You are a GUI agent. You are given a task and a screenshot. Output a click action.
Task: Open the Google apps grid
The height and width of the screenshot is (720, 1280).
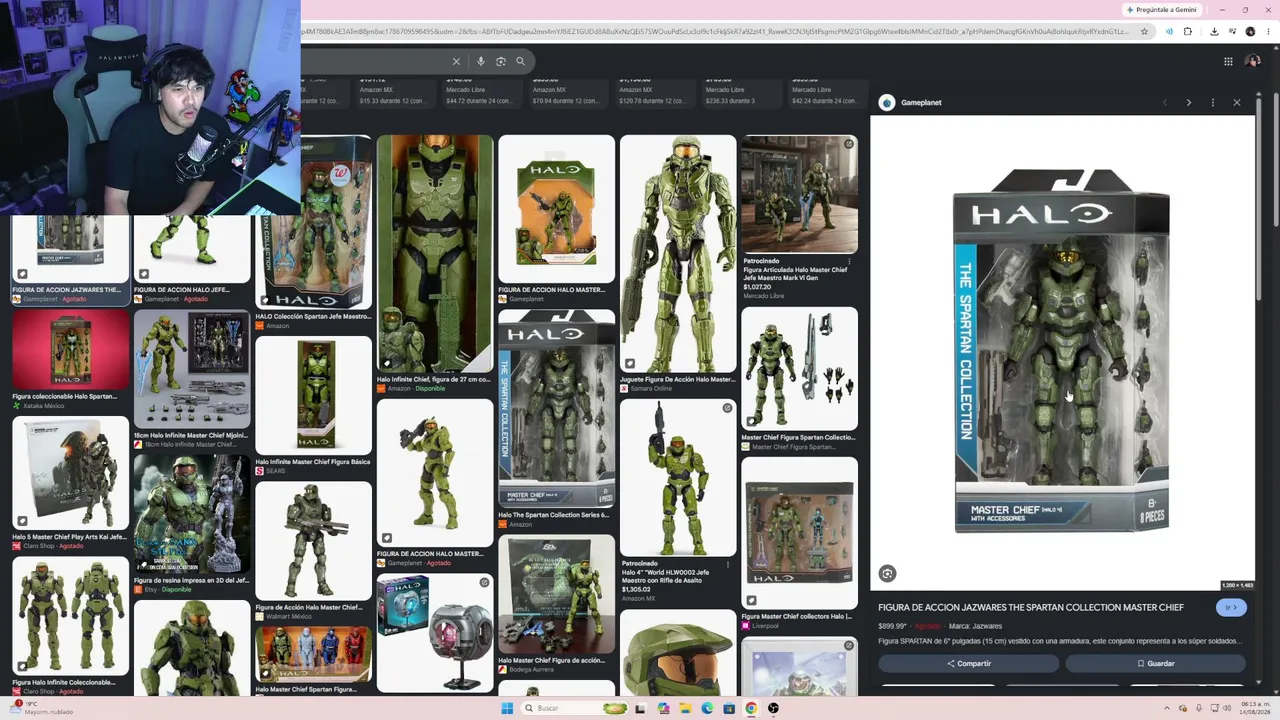1228,61
